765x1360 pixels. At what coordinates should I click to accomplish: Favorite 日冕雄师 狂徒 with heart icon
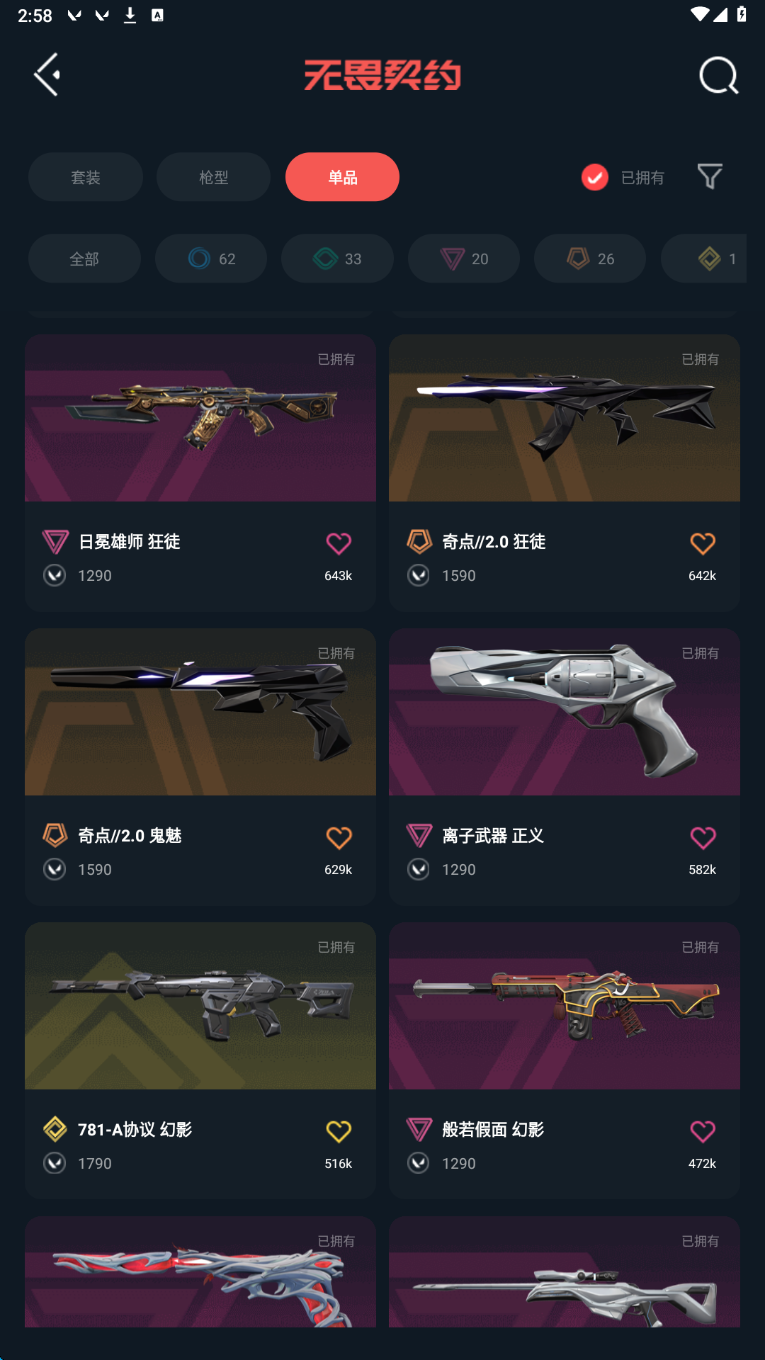coord(339,543)
